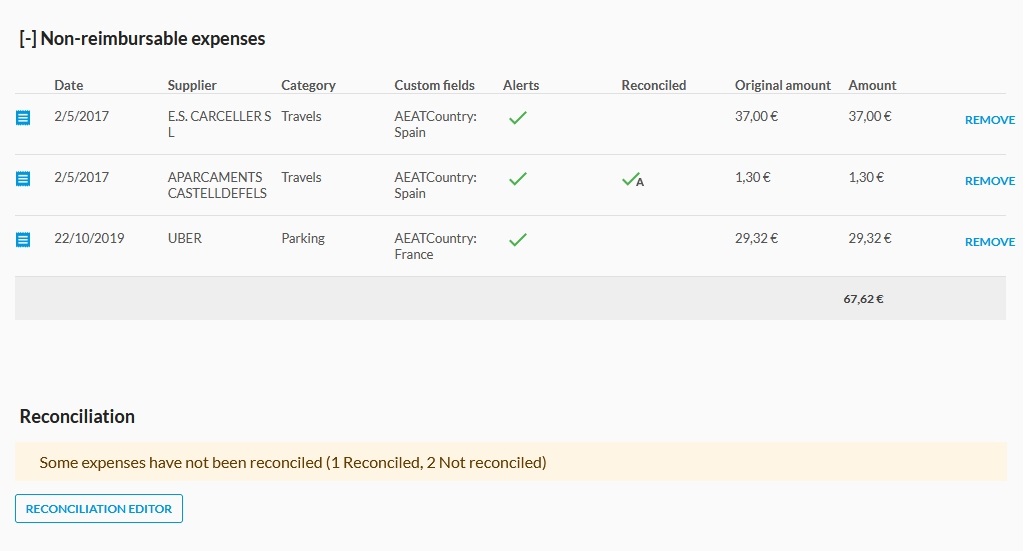Open receipt icon for E.S. CARCELLER expense
The image size is (1027, 551).
pos(23,118)
